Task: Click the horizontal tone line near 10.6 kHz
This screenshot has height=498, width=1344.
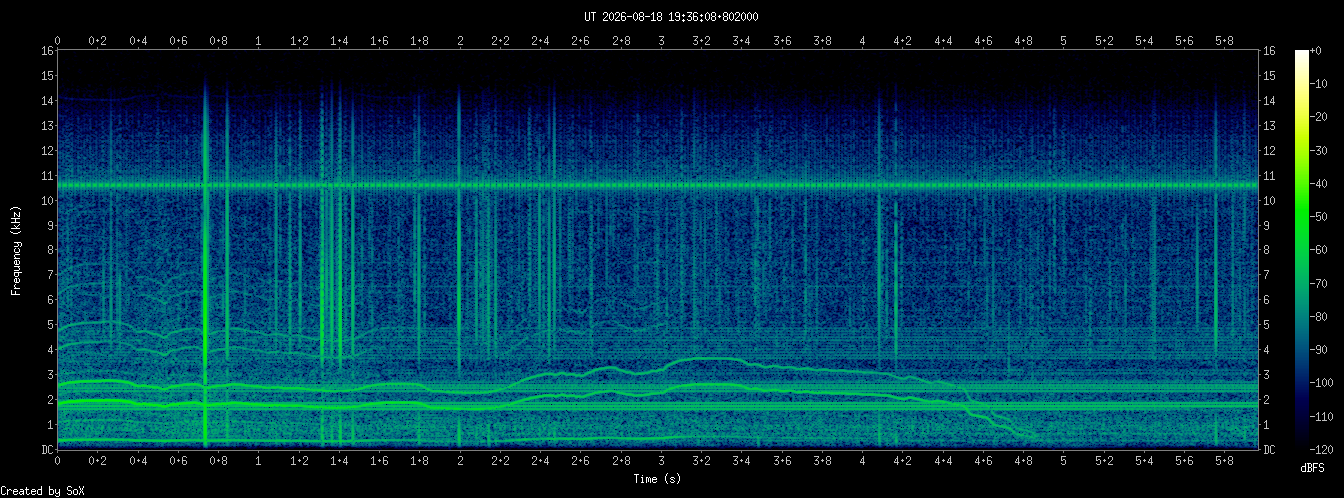Action: [657, 185]
